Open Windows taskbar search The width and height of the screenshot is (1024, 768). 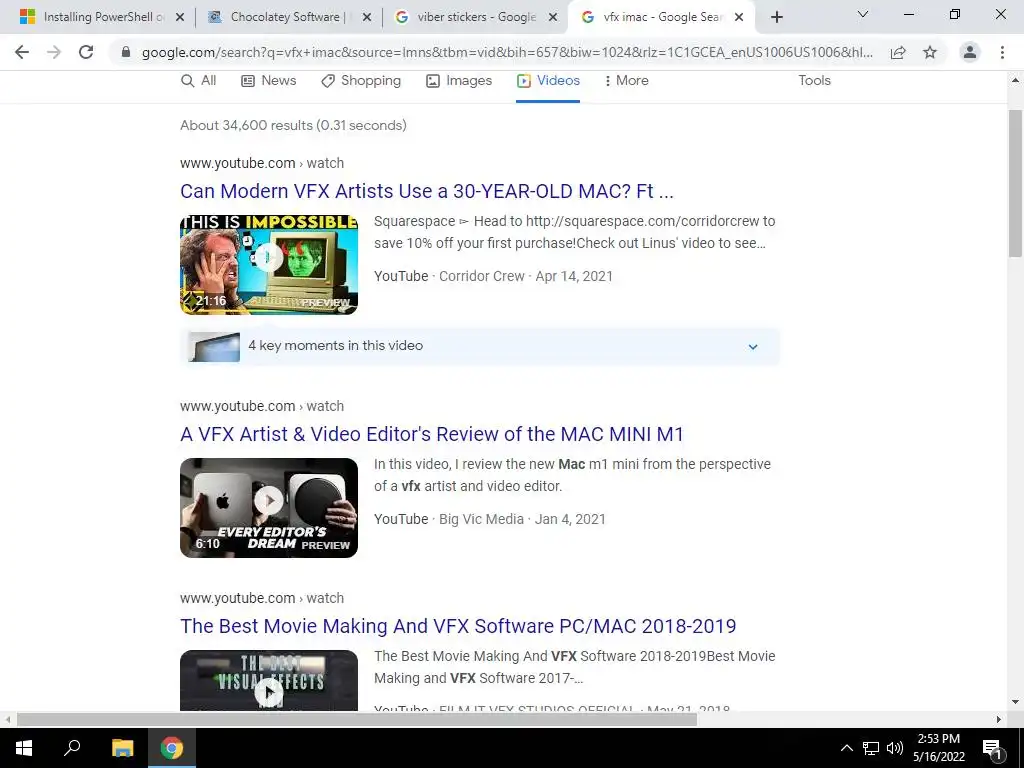(x=72, y=748)
